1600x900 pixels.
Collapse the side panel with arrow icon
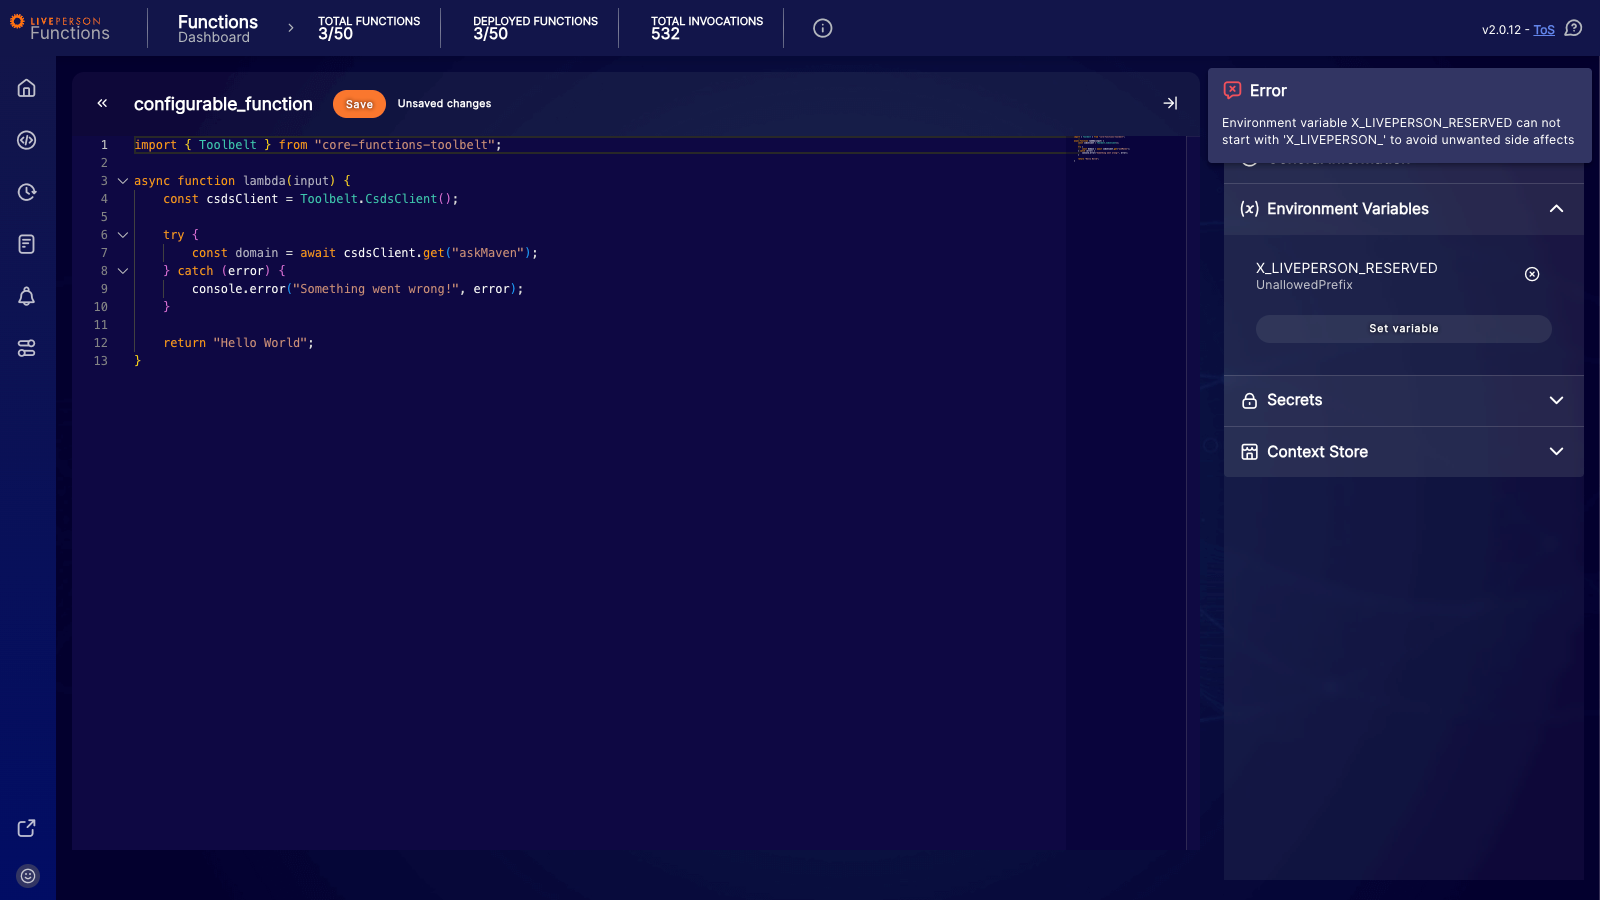[1170, 103]
